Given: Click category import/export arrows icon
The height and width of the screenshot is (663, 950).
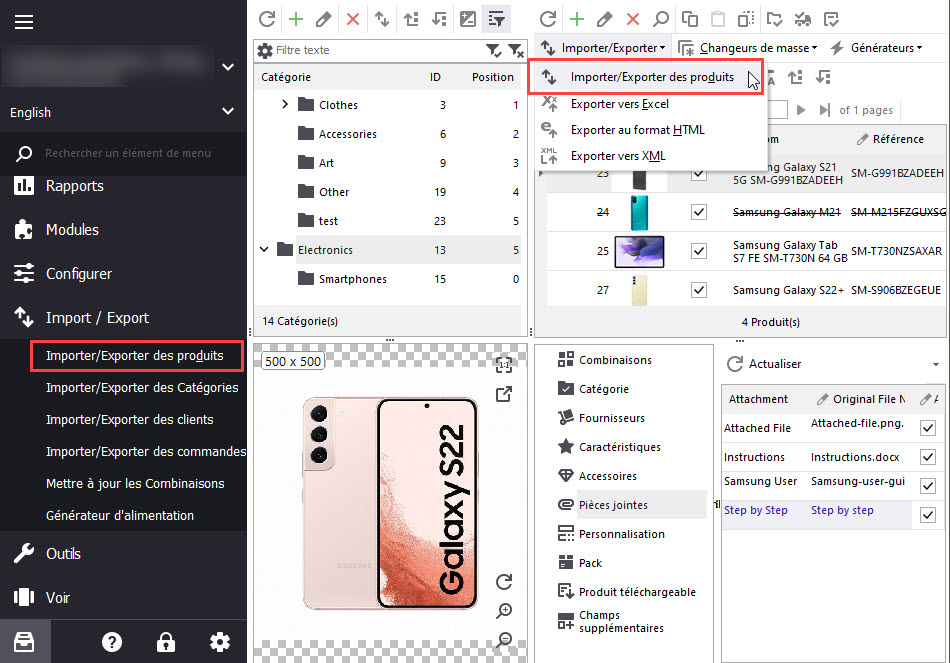Looking at the screenshot, I should click(382, 19).
